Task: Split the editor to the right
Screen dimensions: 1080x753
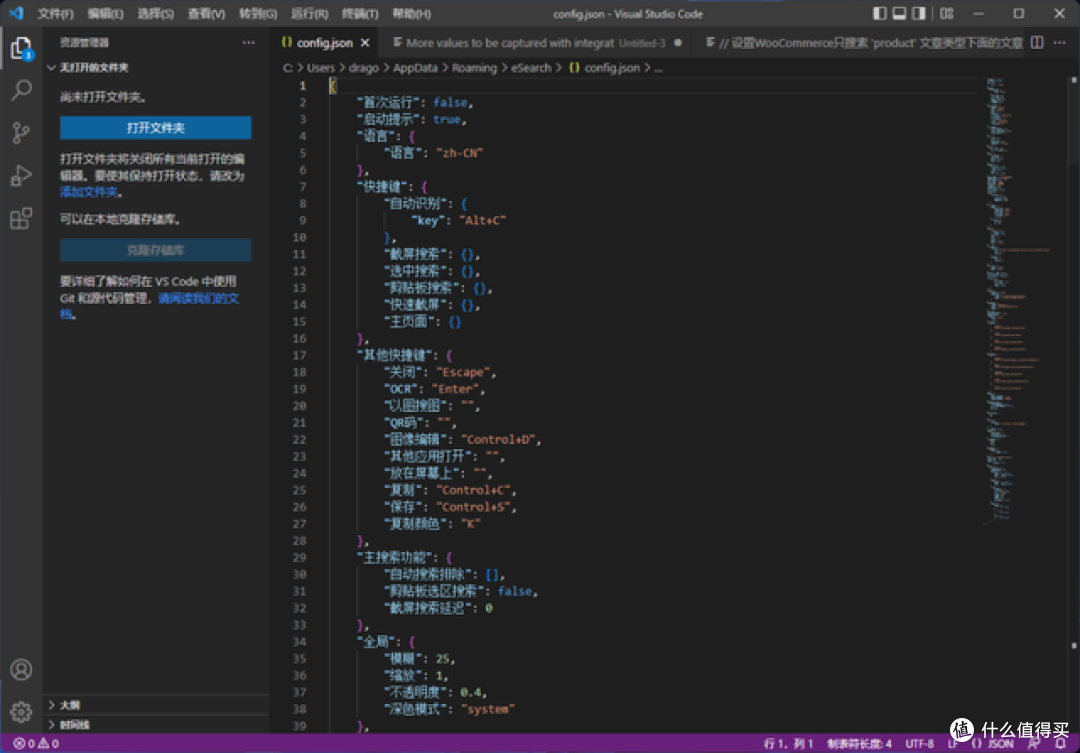Action: point(1037,43)
